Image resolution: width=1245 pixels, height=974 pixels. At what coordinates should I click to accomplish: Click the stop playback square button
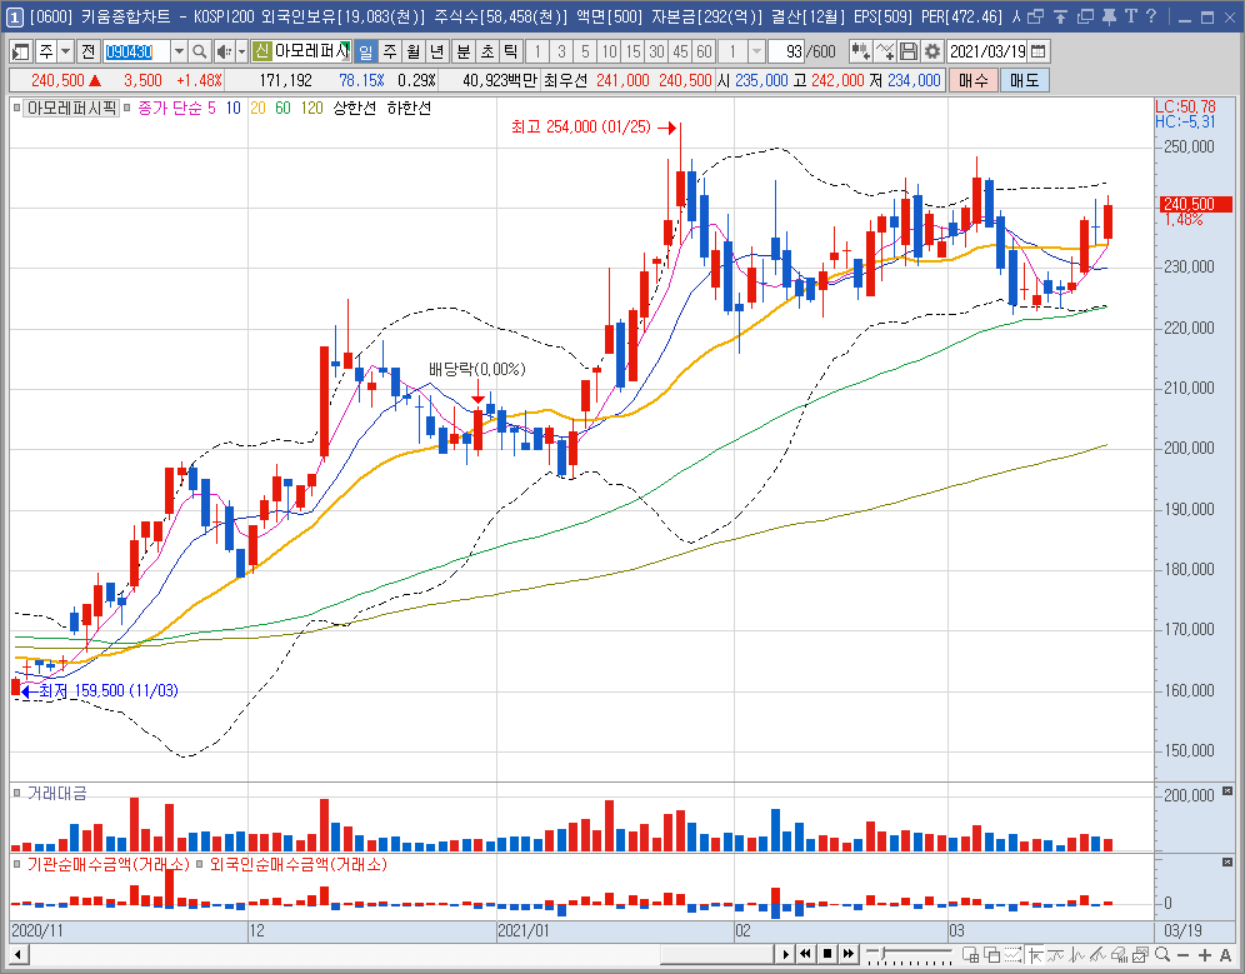tap(827, 954)
